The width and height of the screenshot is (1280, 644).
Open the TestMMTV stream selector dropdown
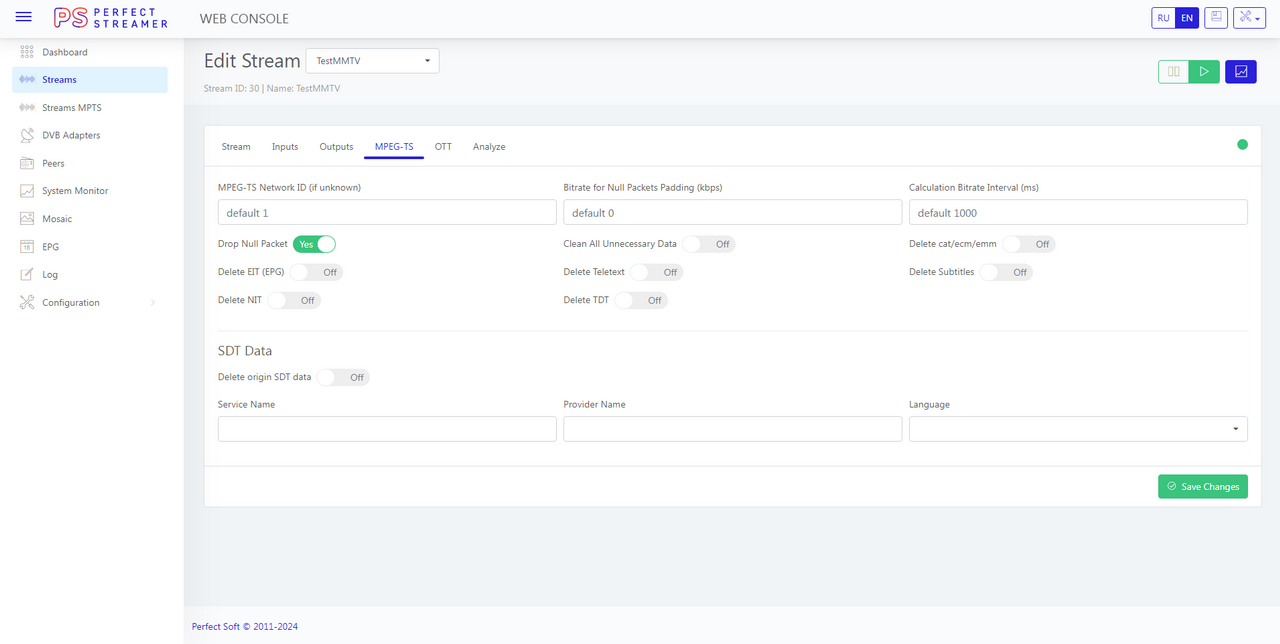pos(372,61)
